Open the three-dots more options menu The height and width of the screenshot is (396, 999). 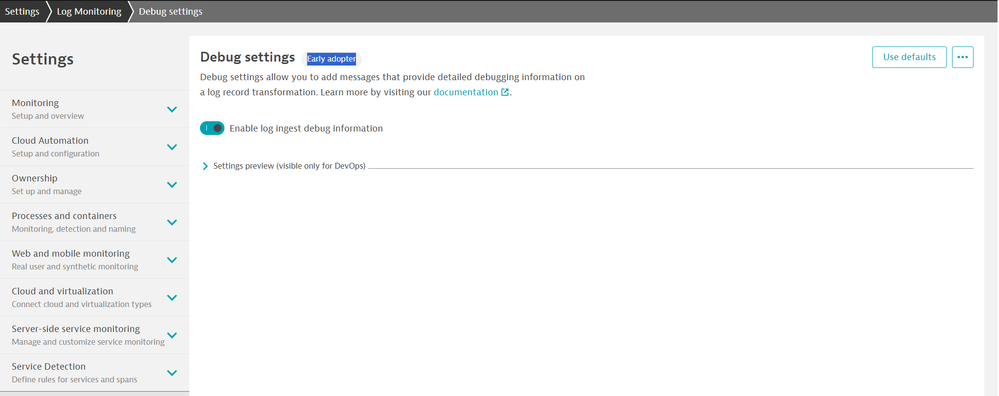963,57
